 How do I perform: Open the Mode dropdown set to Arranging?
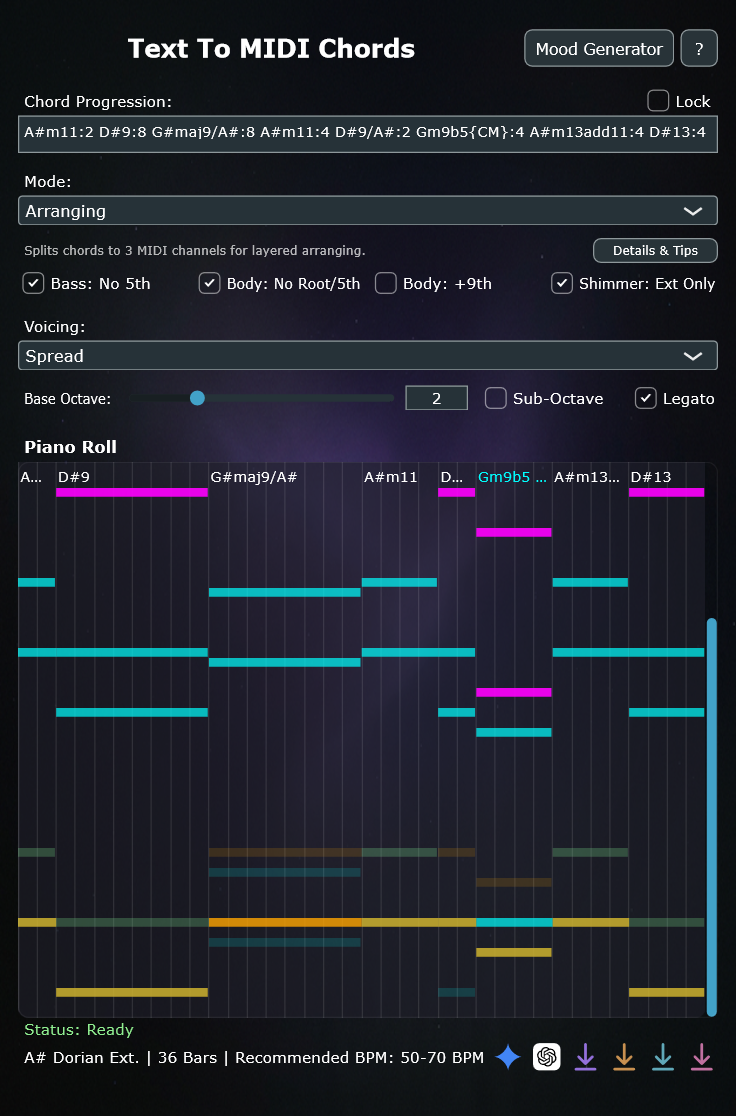367,211
